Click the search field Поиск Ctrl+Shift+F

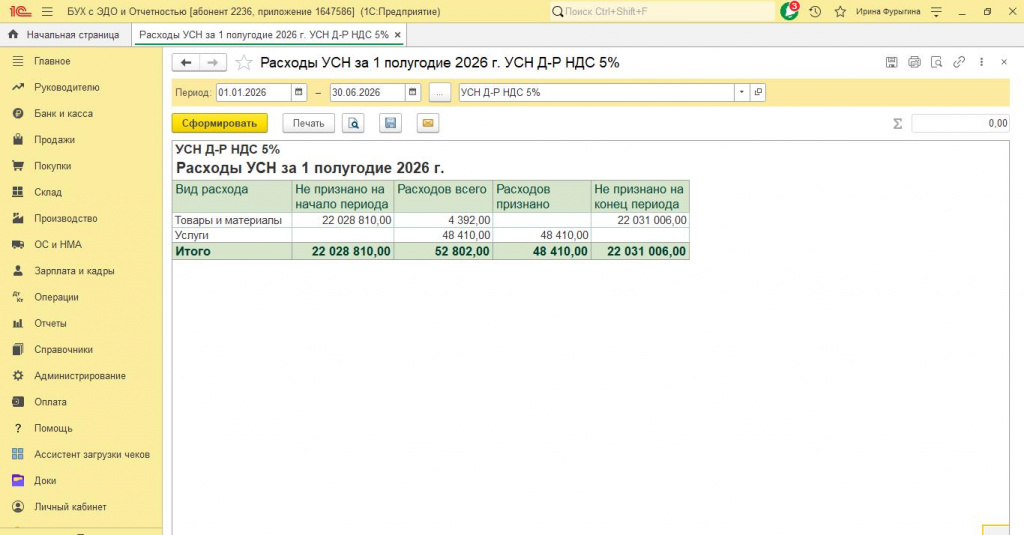click(x=663, y=11)
